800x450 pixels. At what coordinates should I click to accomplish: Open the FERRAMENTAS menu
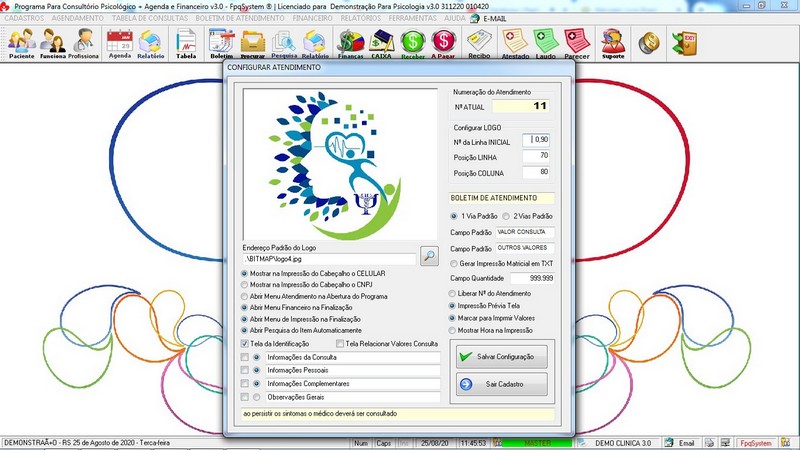(412, 18)
